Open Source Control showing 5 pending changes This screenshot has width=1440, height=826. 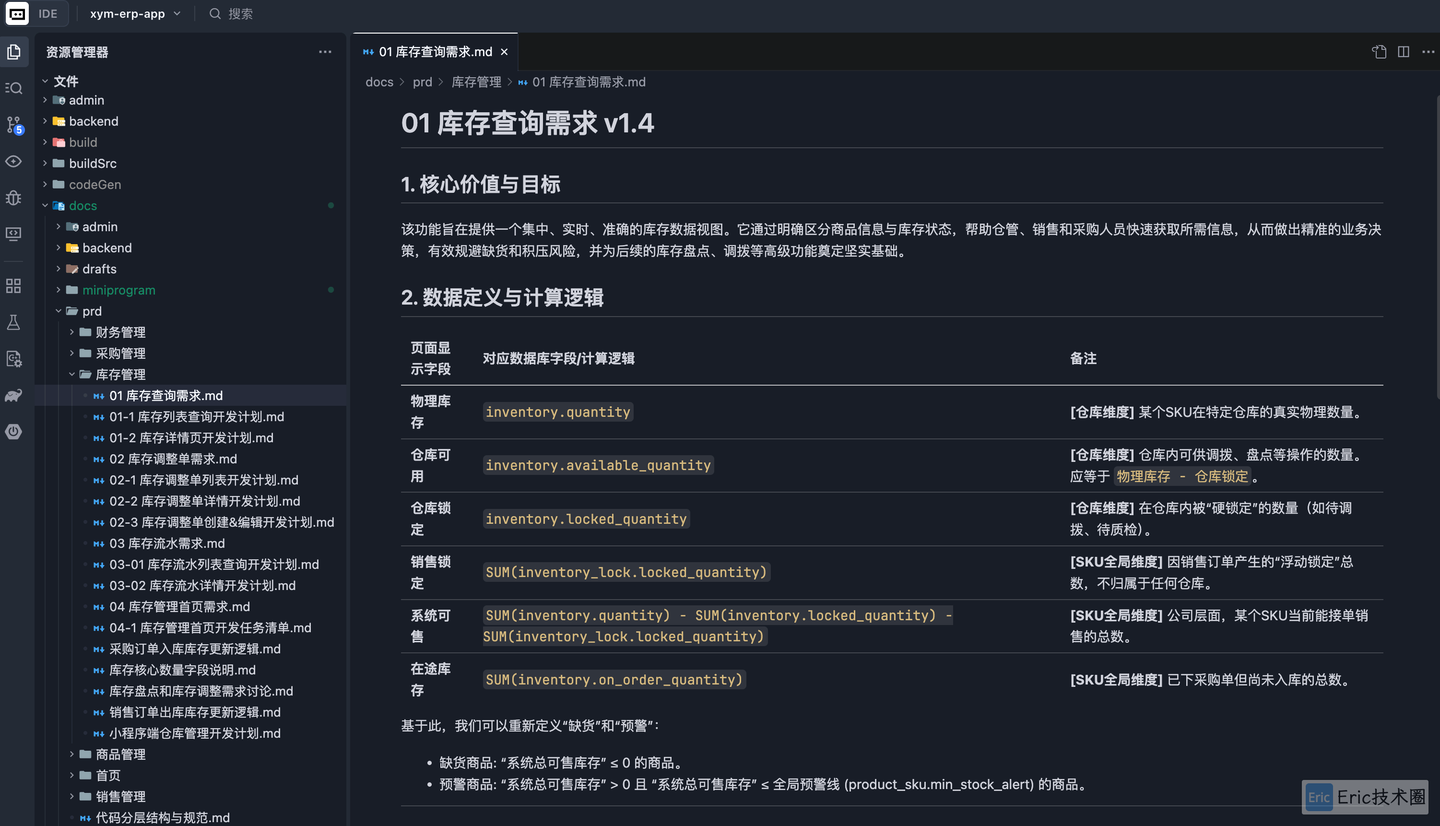pyautogui.click(x=14, y=124)
